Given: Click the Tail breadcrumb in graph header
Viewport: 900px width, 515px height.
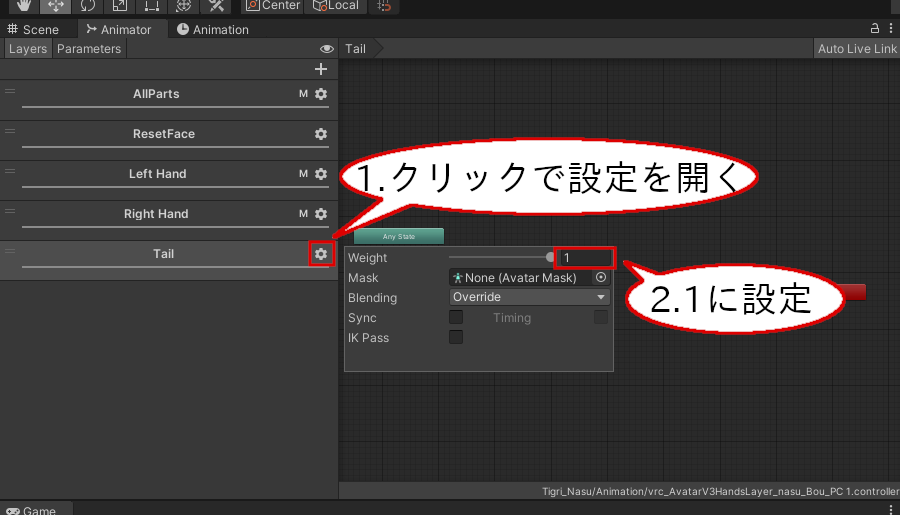Looking at the screenshot, I should (x=355, y=49).
